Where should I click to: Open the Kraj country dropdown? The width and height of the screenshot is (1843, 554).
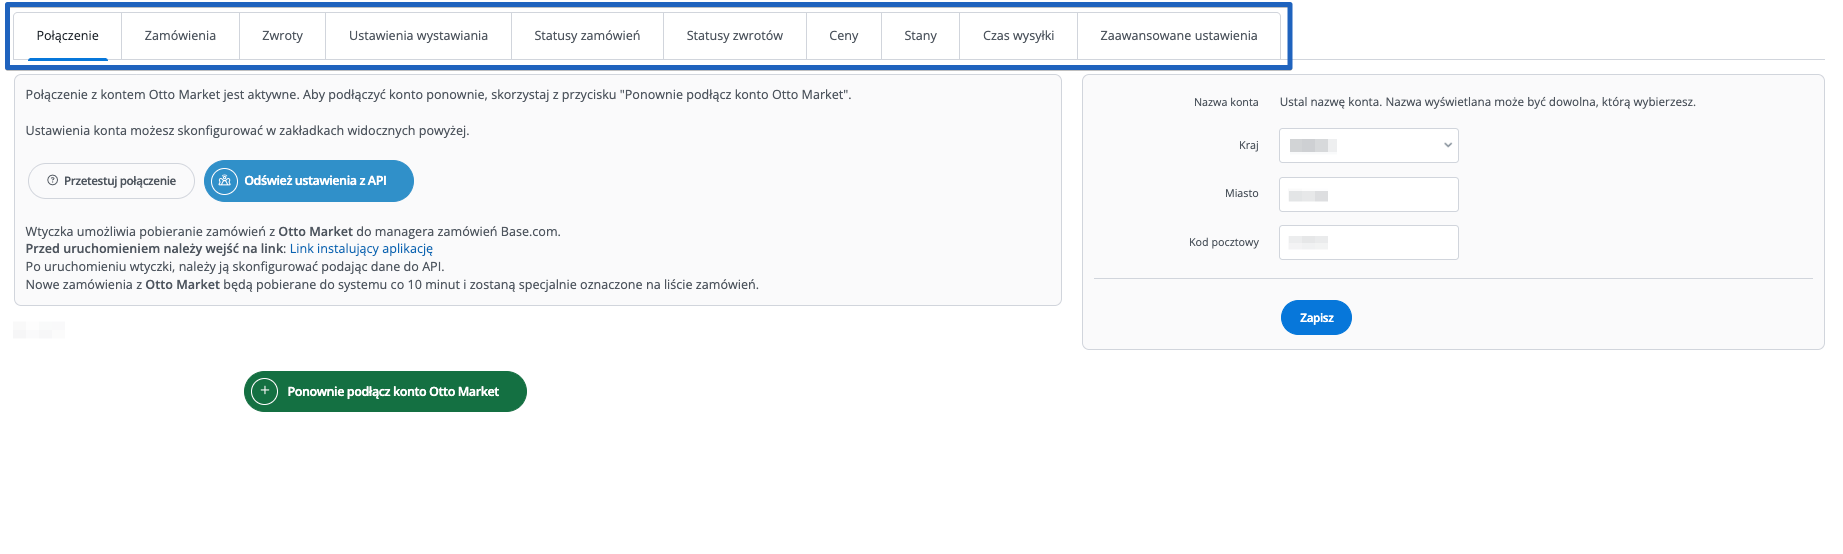[1368, 145]
